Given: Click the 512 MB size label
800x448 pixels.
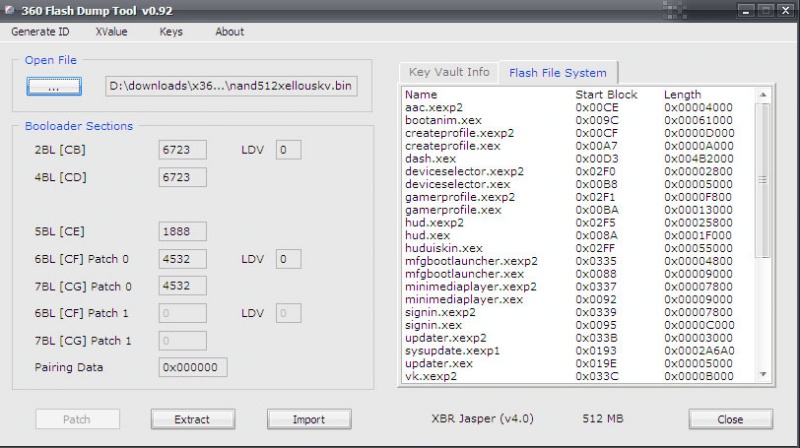Looking at the screenshot, I should point(603,419).
